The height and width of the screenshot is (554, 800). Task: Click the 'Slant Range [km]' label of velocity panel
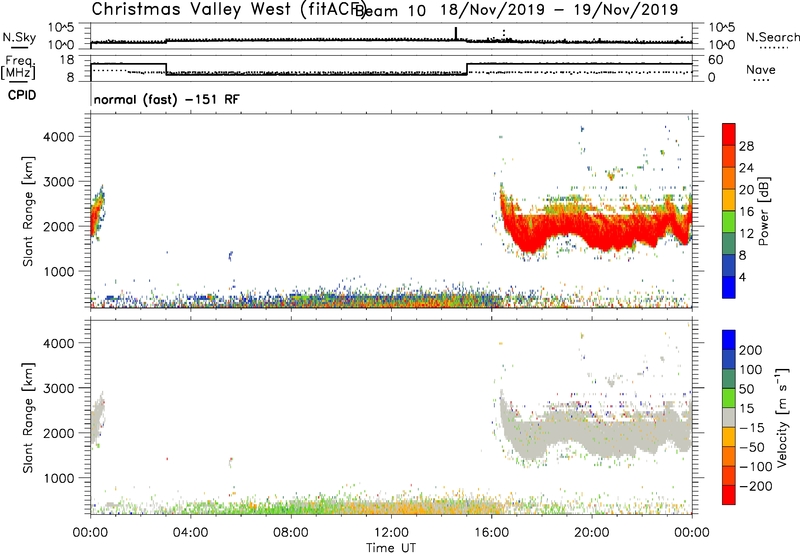[28, 417]
